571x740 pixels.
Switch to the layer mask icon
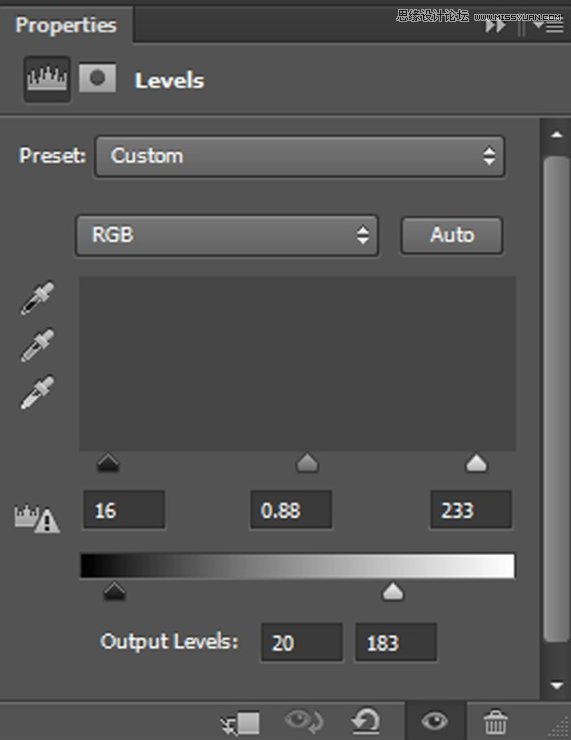(x=97, y=78)
